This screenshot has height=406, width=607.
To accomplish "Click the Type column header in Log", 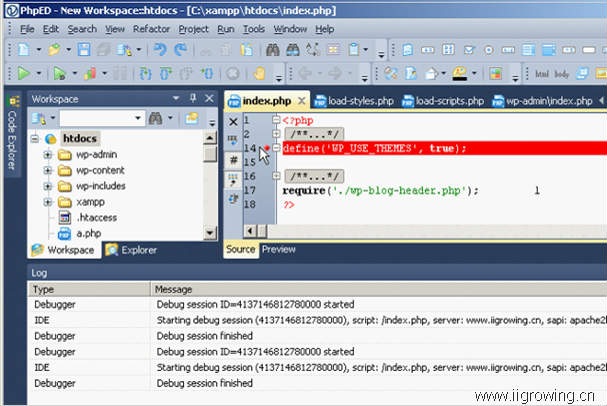I will coord(89,290).
